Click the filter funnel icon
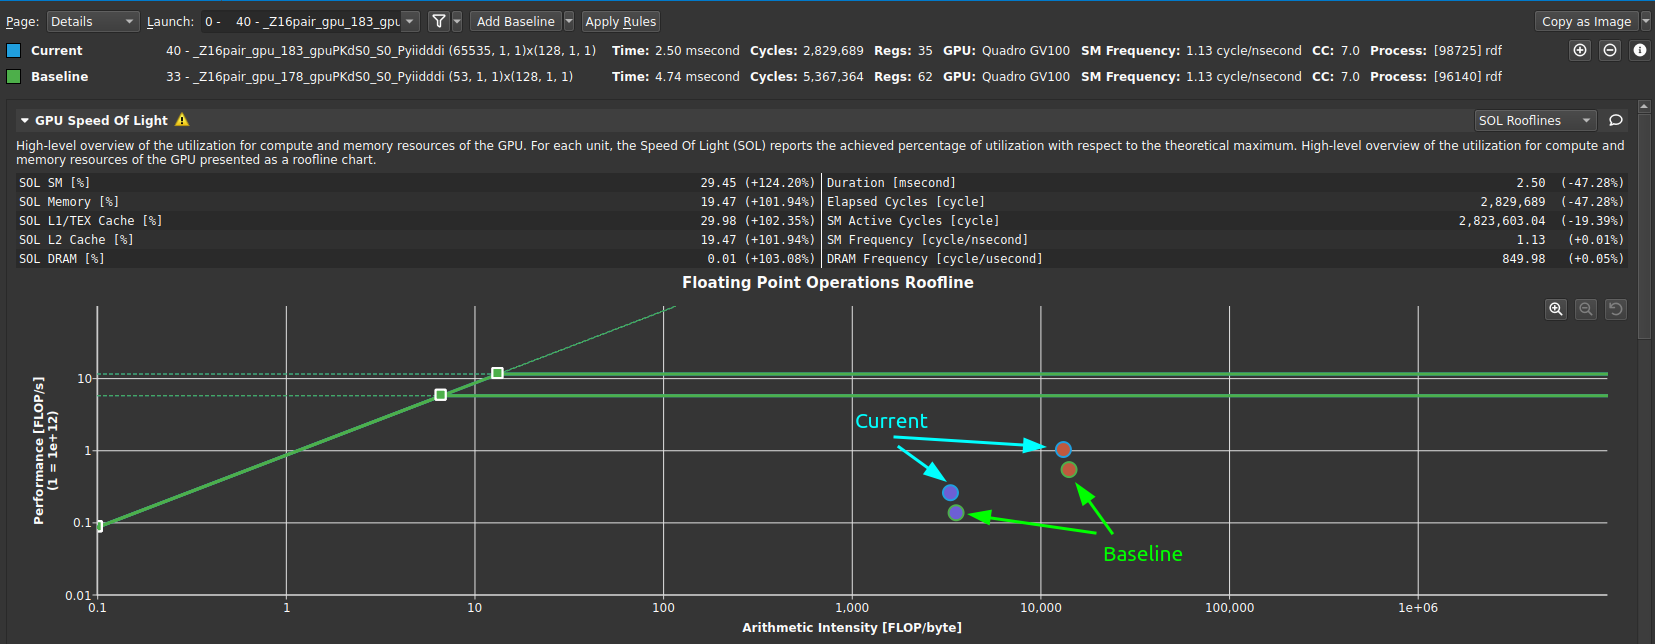The width and height of the screenshot is (1655, 644). 438,21
